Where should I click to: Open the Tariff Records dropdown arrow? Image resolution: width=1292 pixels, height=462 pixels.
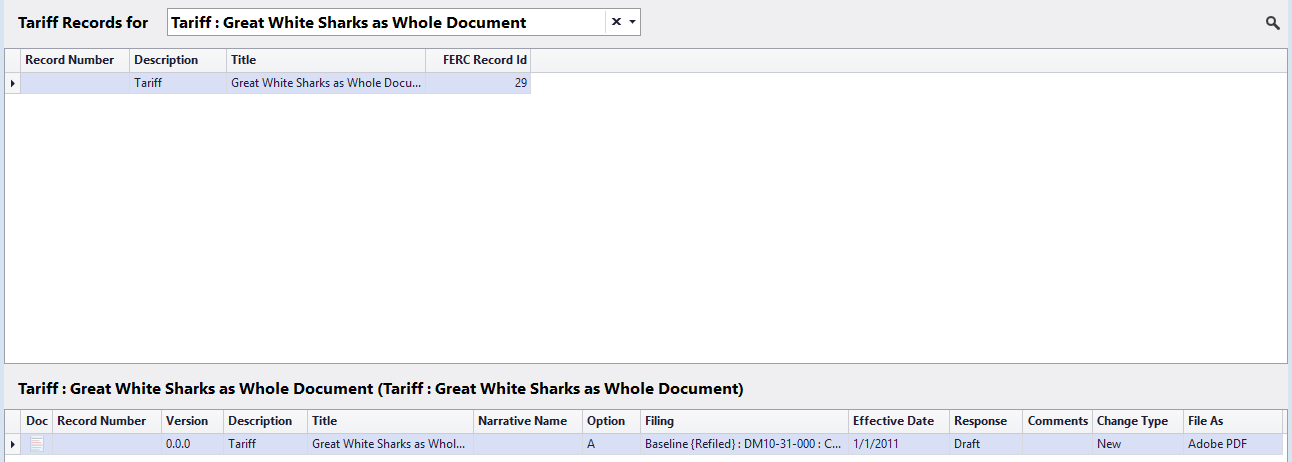pos(633,22)
